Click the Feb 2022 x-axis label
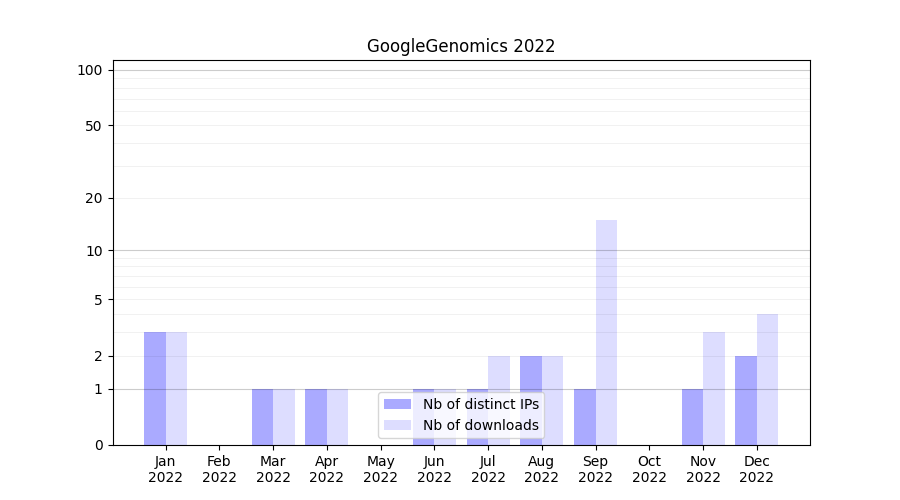The image size is (900, 500). click(219, 469)
